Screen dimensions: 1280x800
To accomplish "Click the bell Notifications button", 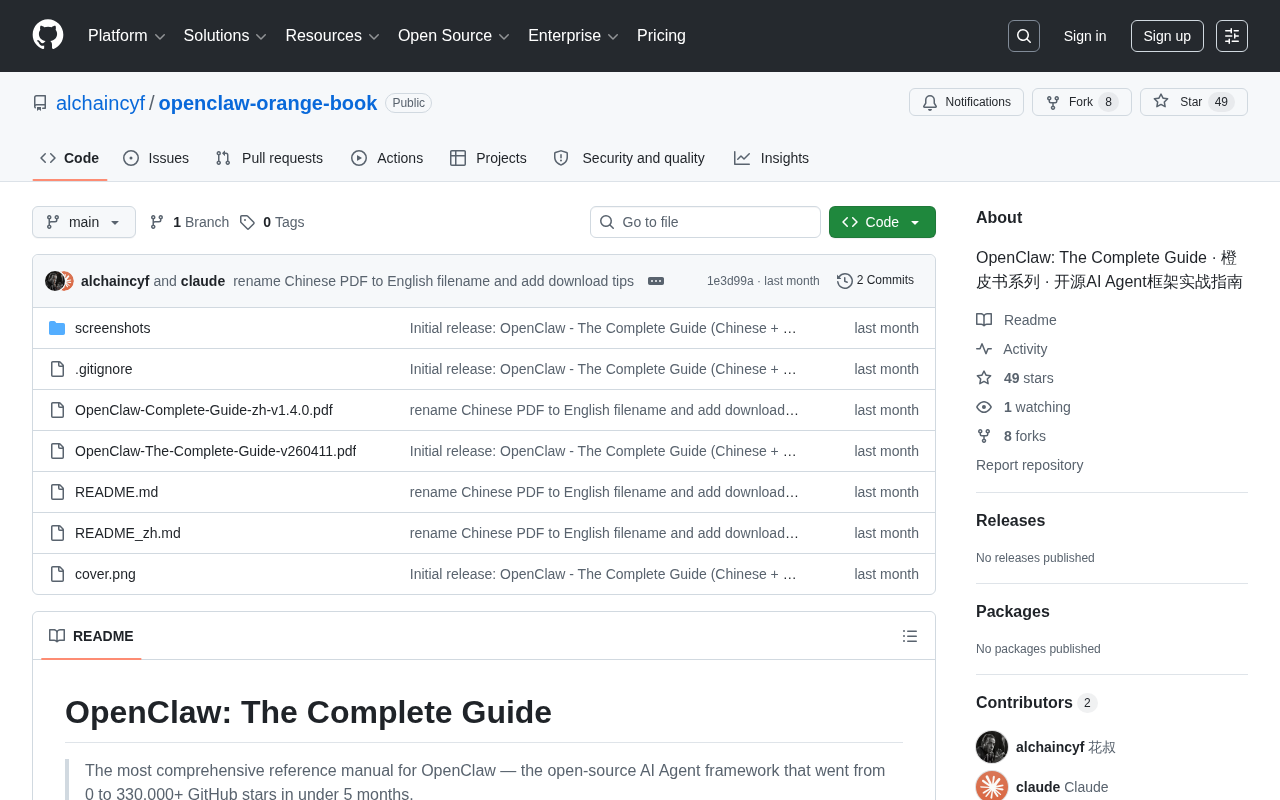I will (x=966, y=102).
